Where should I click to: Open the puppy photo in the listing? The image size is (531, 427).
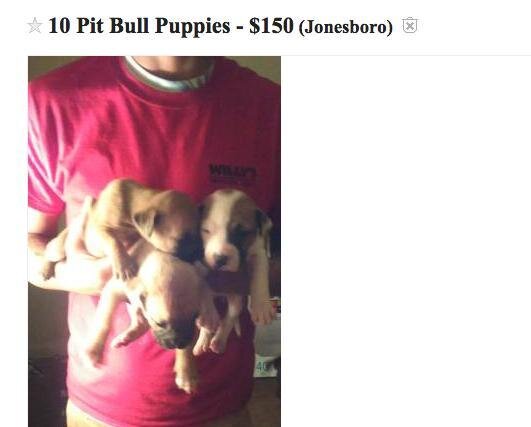[154, 241]
